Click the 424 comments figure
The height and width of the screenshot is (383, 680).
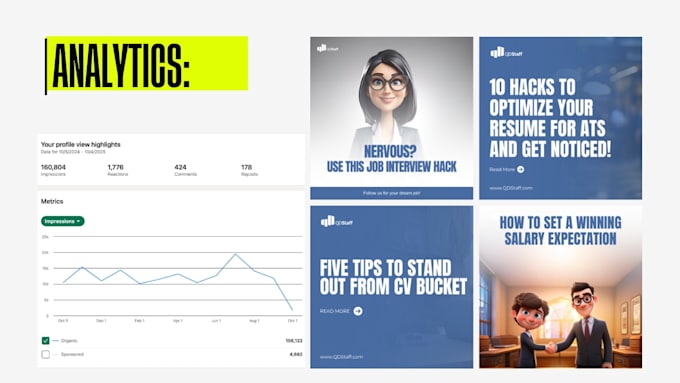[180, 167]
